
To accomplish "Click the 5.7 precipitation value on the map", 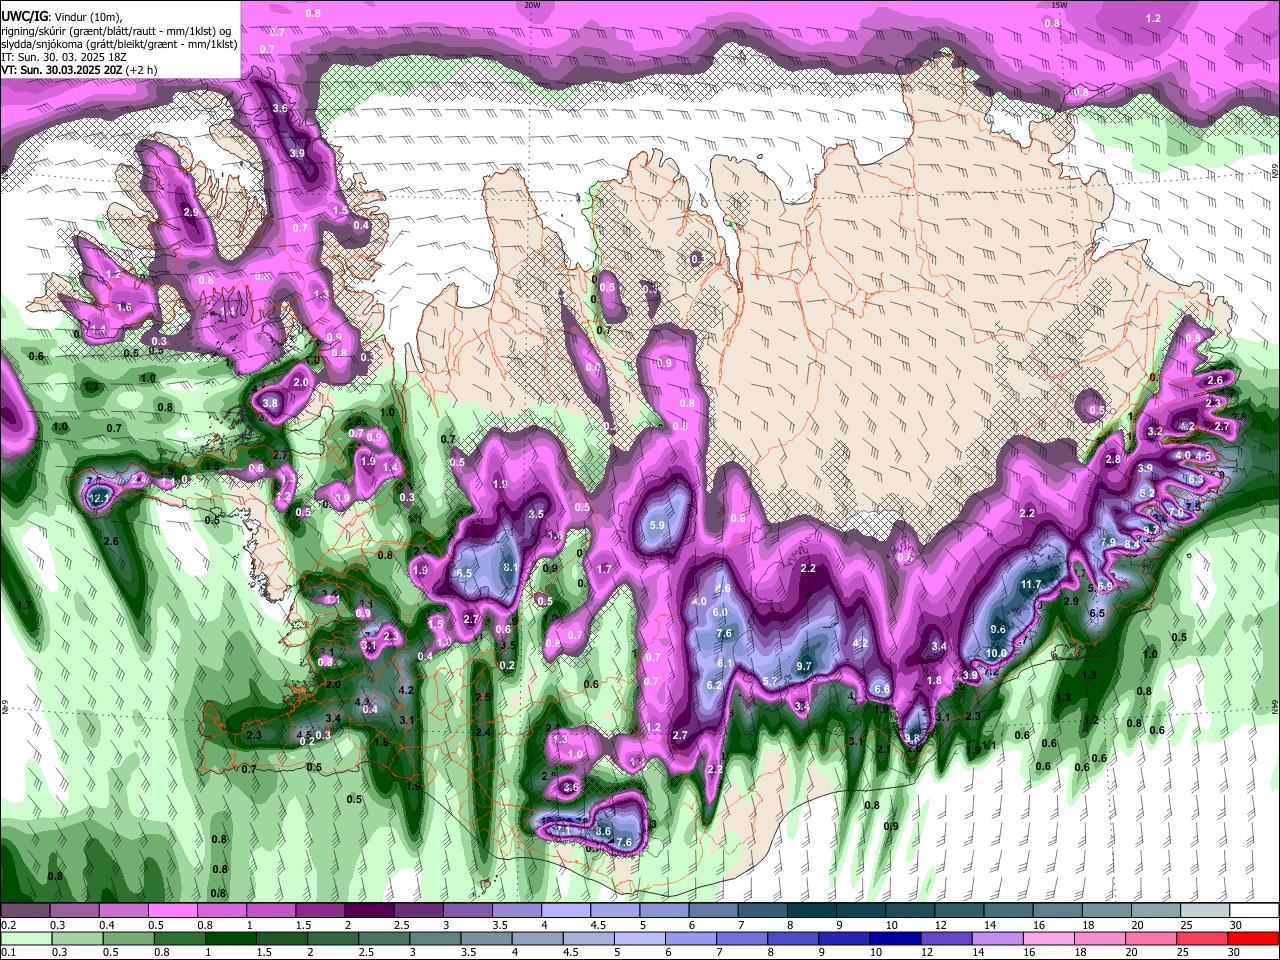I will pos(771,681).
